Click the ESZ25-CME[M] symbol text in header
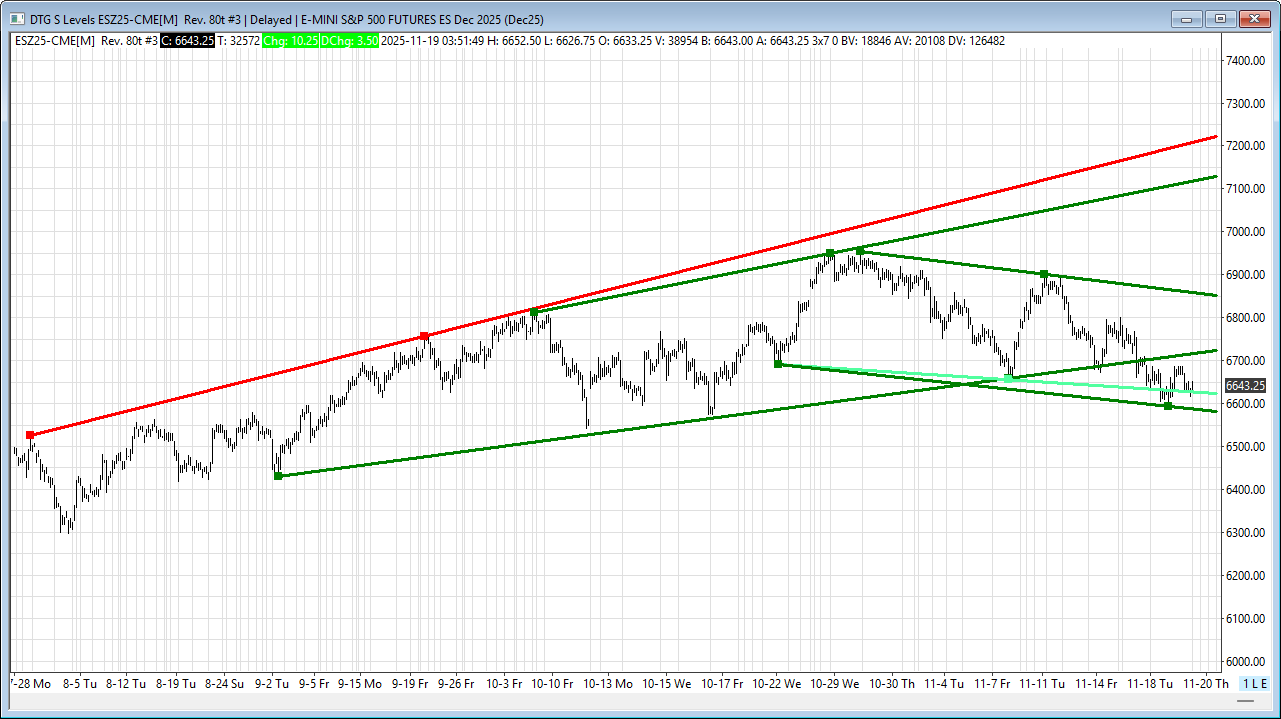The image size is (1281, 719). click(x=55, y=41)
